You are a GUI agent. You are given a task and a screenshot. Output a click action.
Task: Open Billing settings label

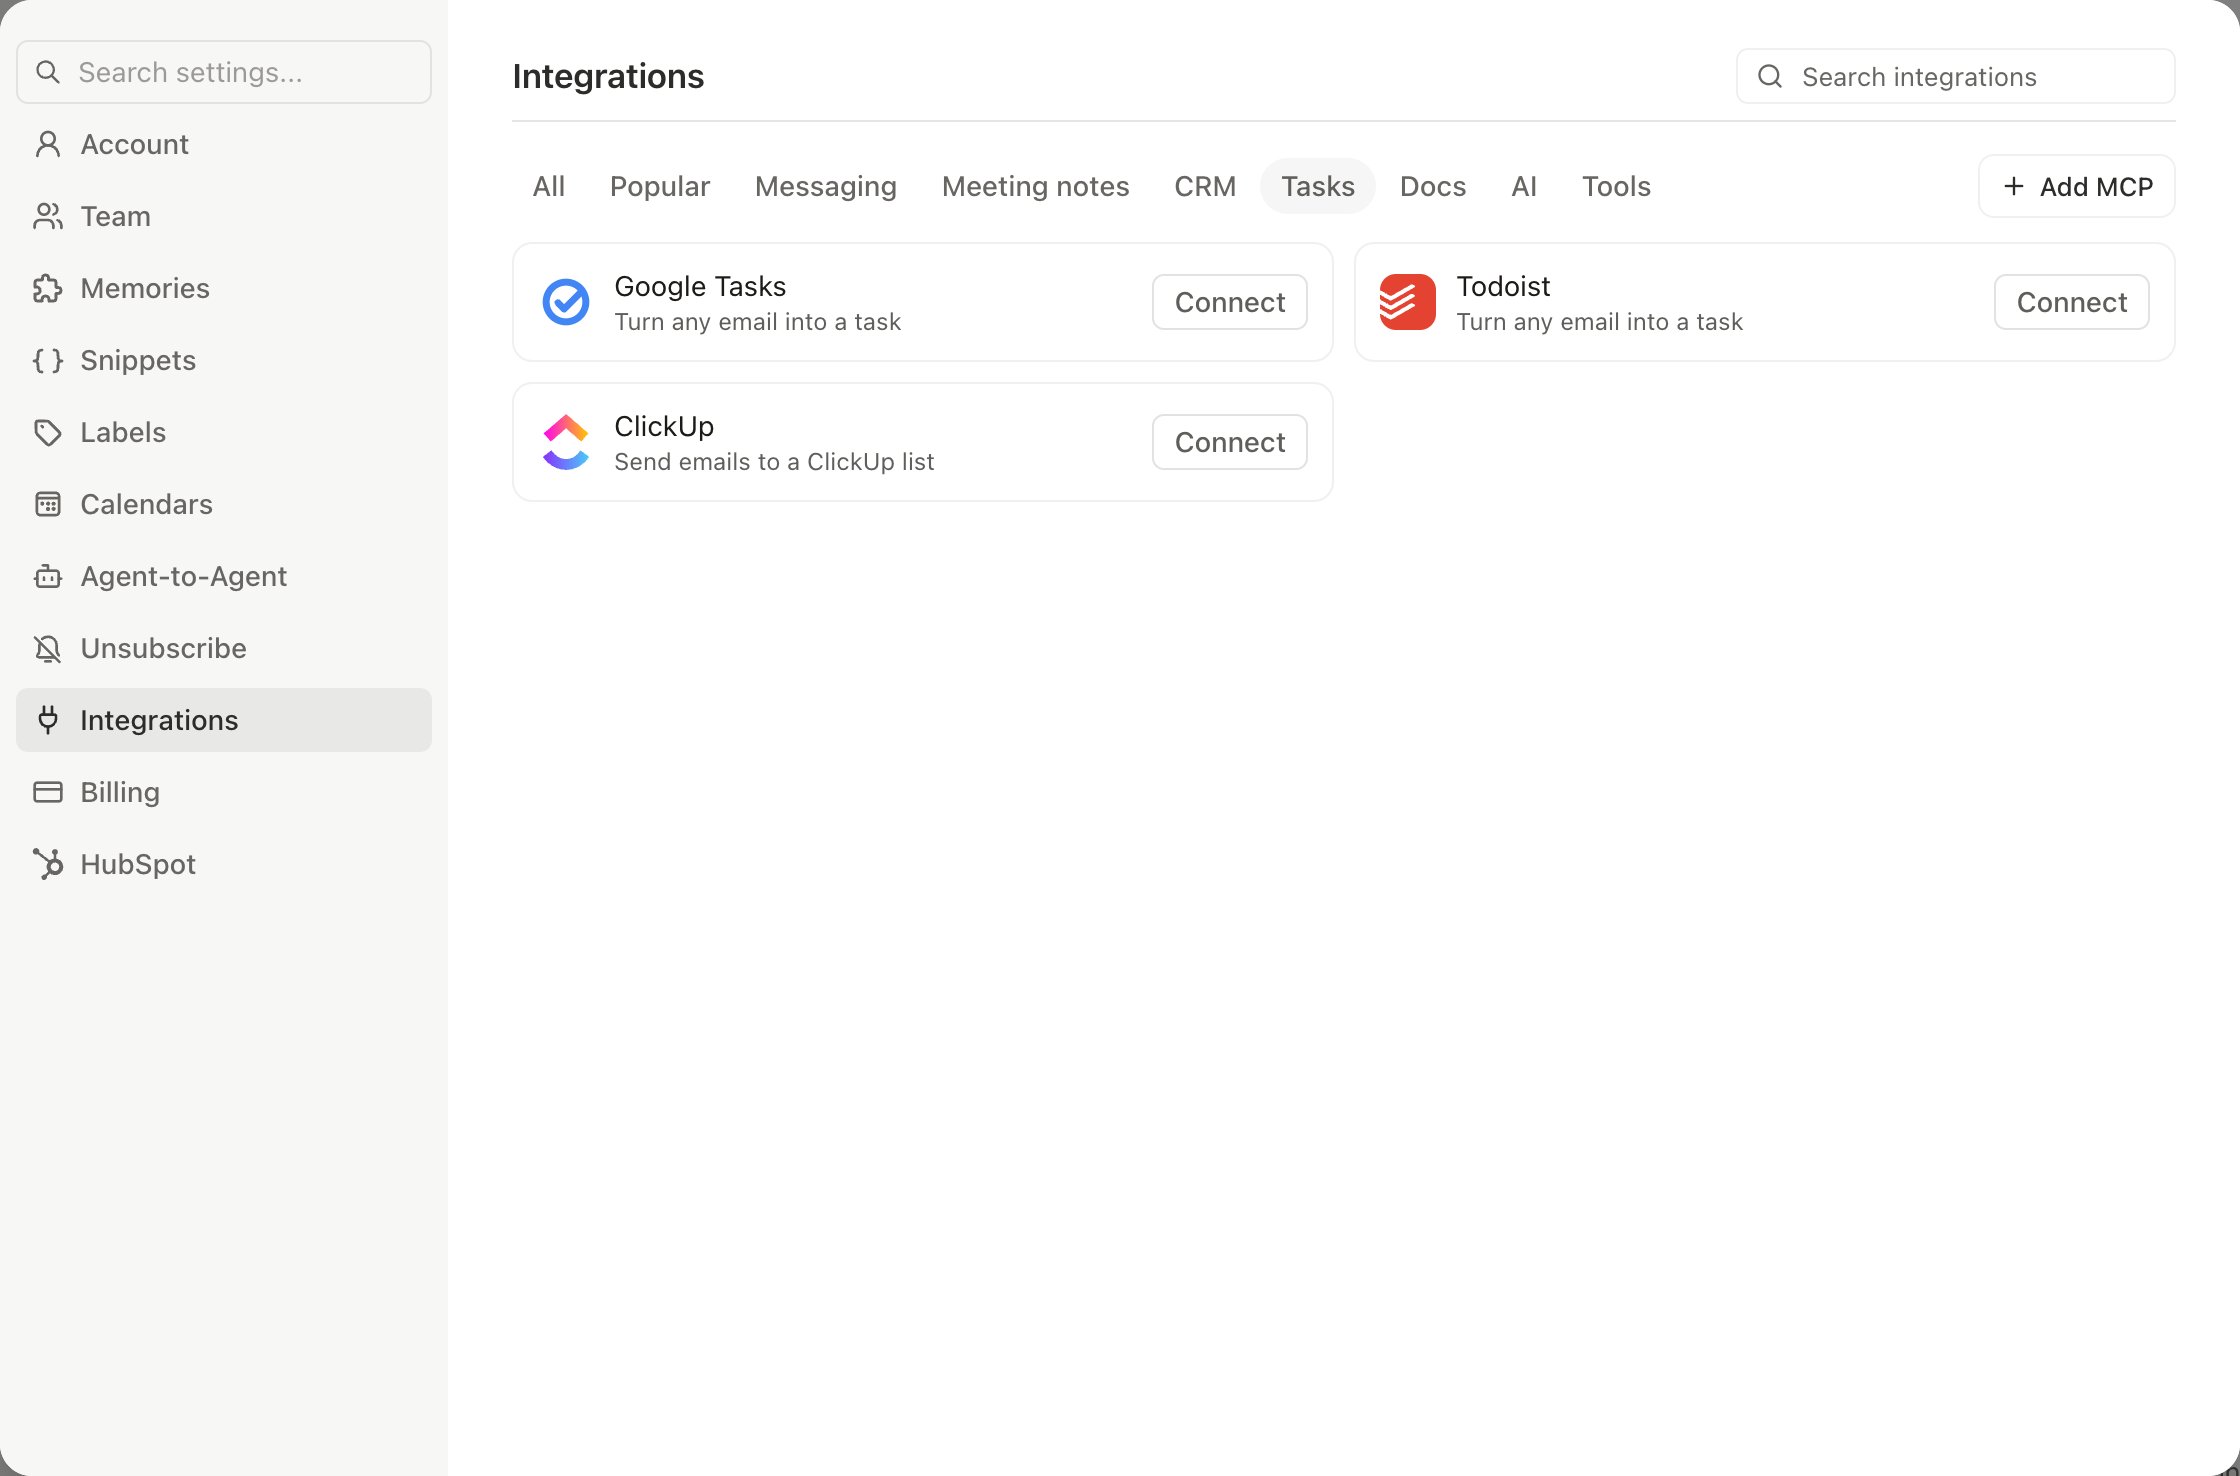click(x=120, y=792)
